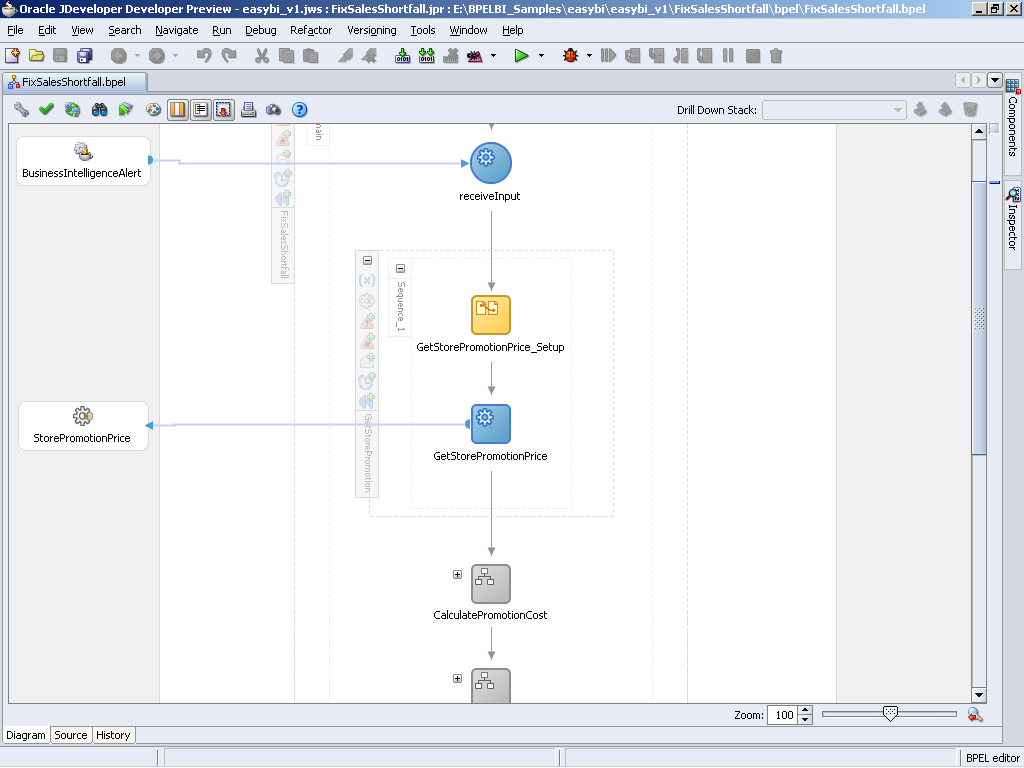Screen dimensions: 1024x768
Task: Validate process with green checkmark icon
Action: click(46, 110)
